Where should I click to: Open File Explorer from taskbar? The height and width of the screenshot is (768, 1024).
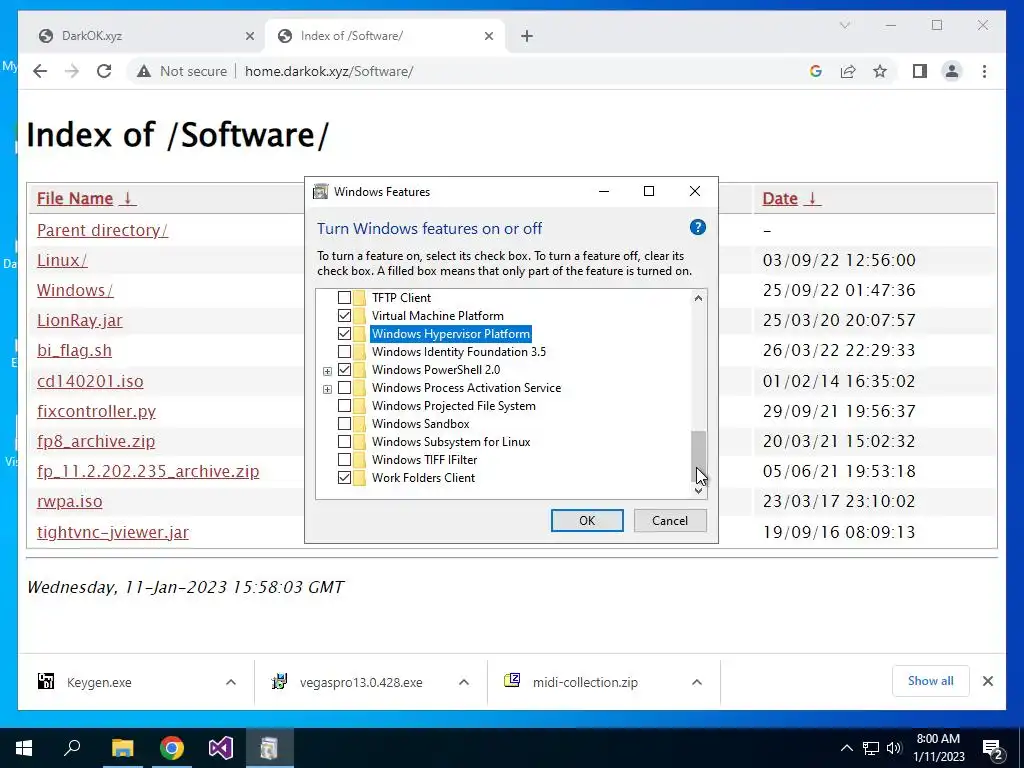122,748
